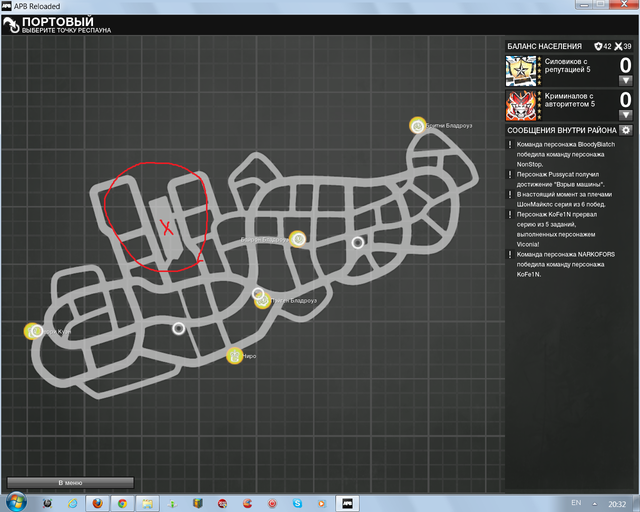Click the БАЛАНС НАСЕЛЕНИЯ header
640x512 pixels.
544,47
